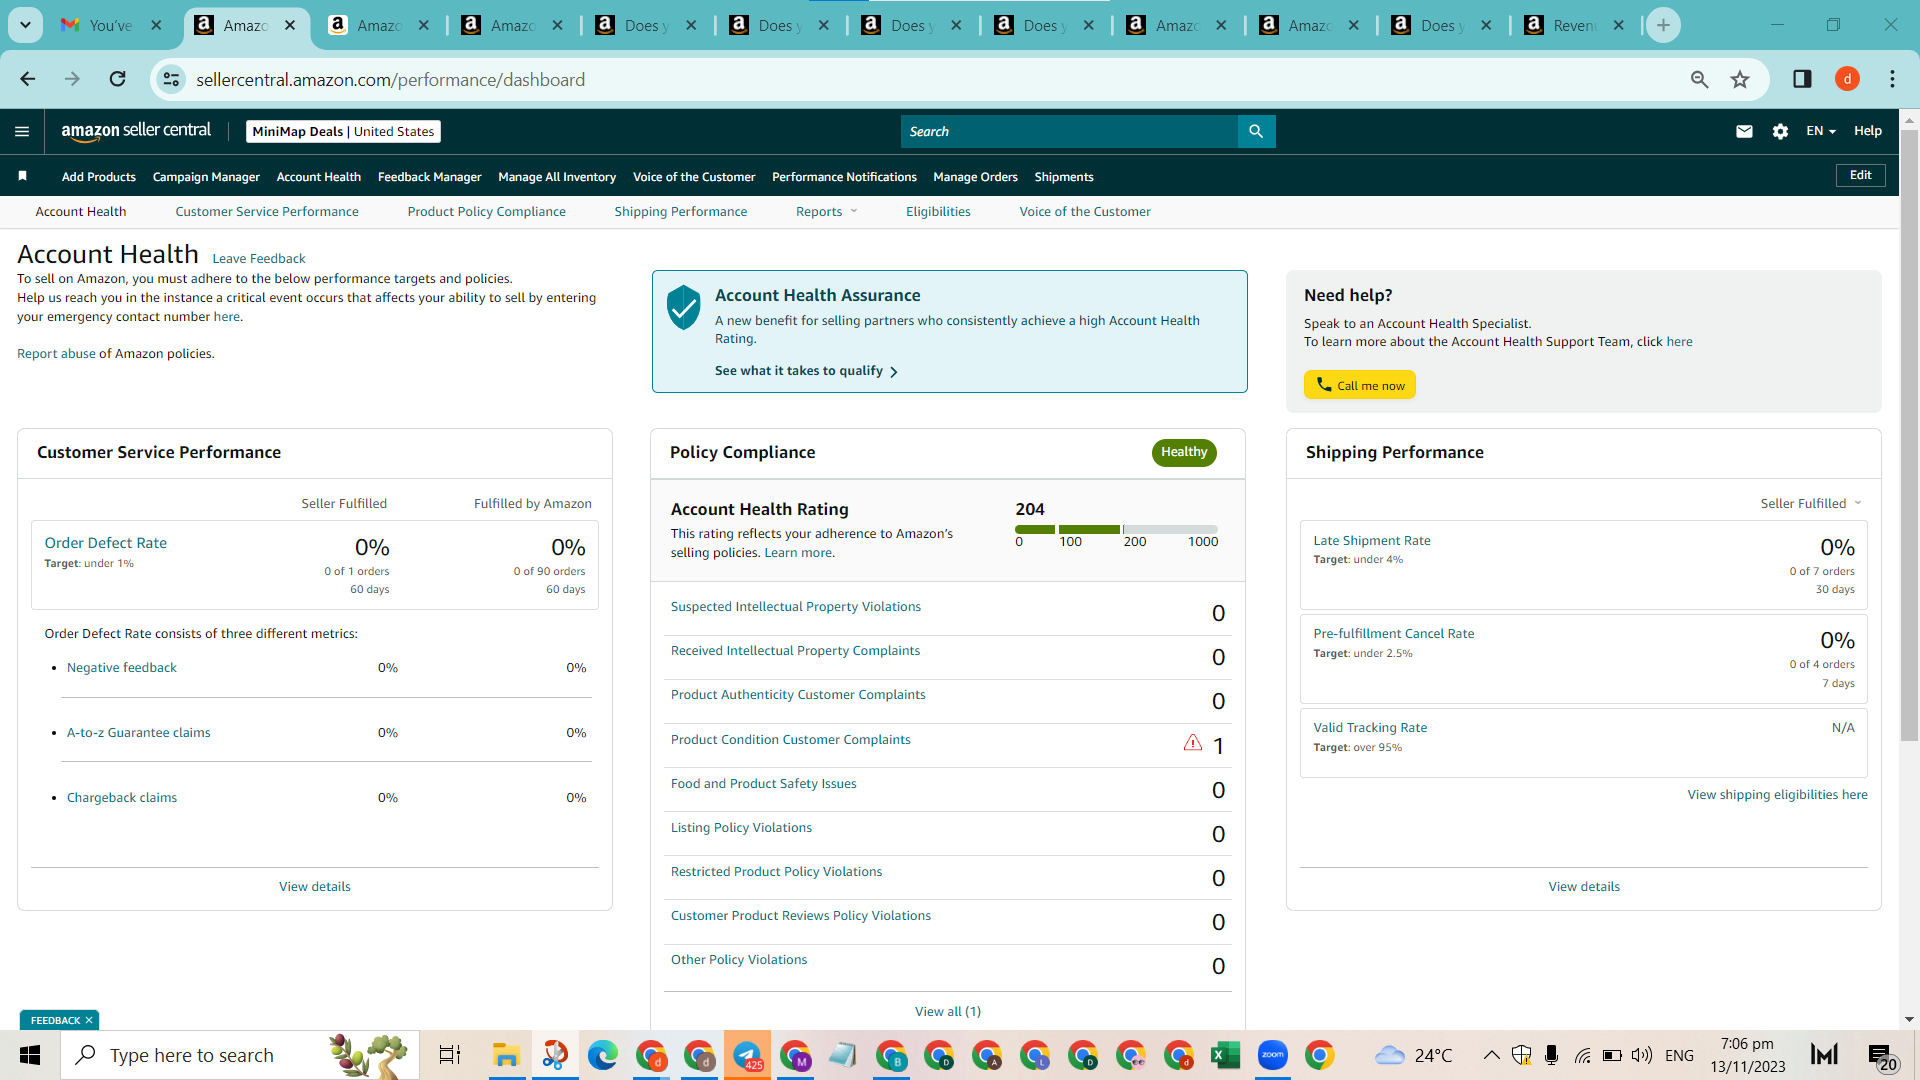Expand the Seller Fulfilled dropdown in Shipping Performance
1920x1080 pixels.
(1811, 503)
